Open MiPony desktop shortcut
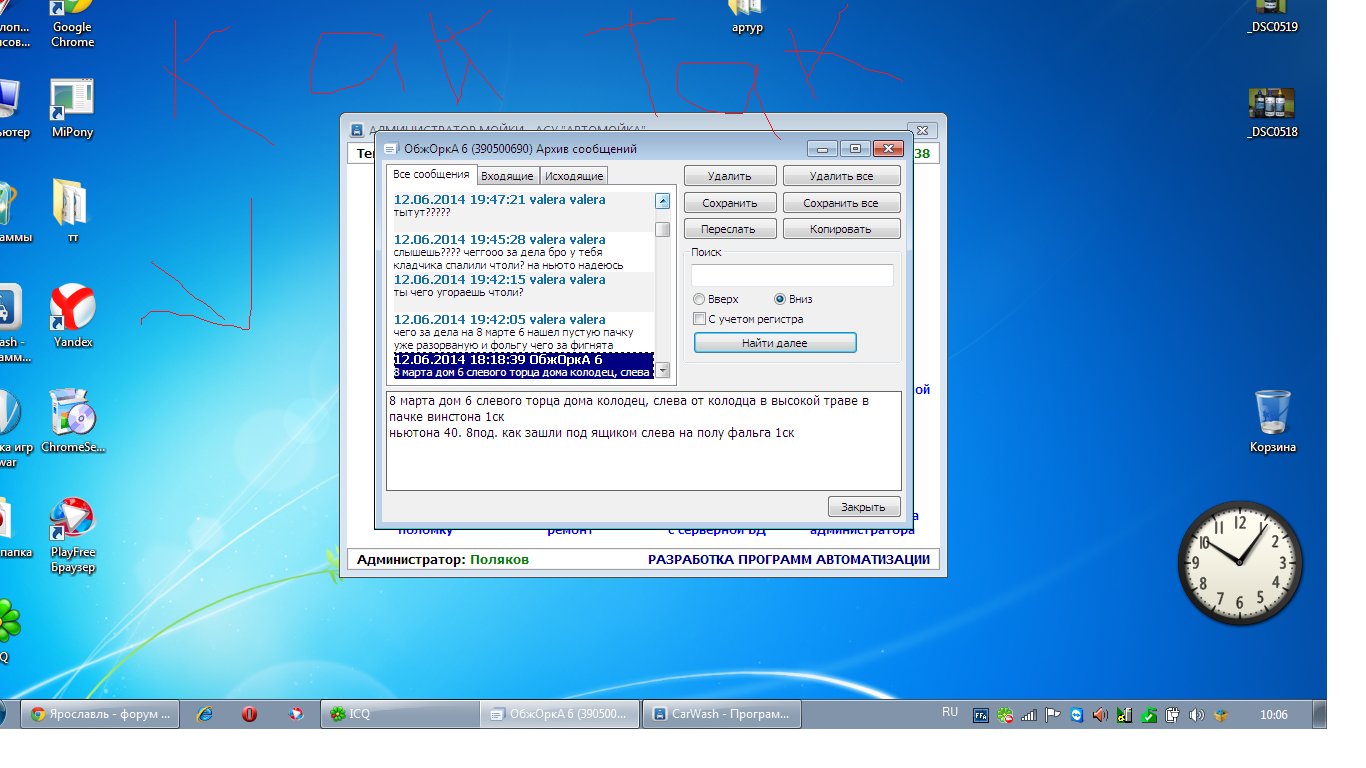Image resolution: width=1366 pixels, height=768 pixels. tap(72, 110)
